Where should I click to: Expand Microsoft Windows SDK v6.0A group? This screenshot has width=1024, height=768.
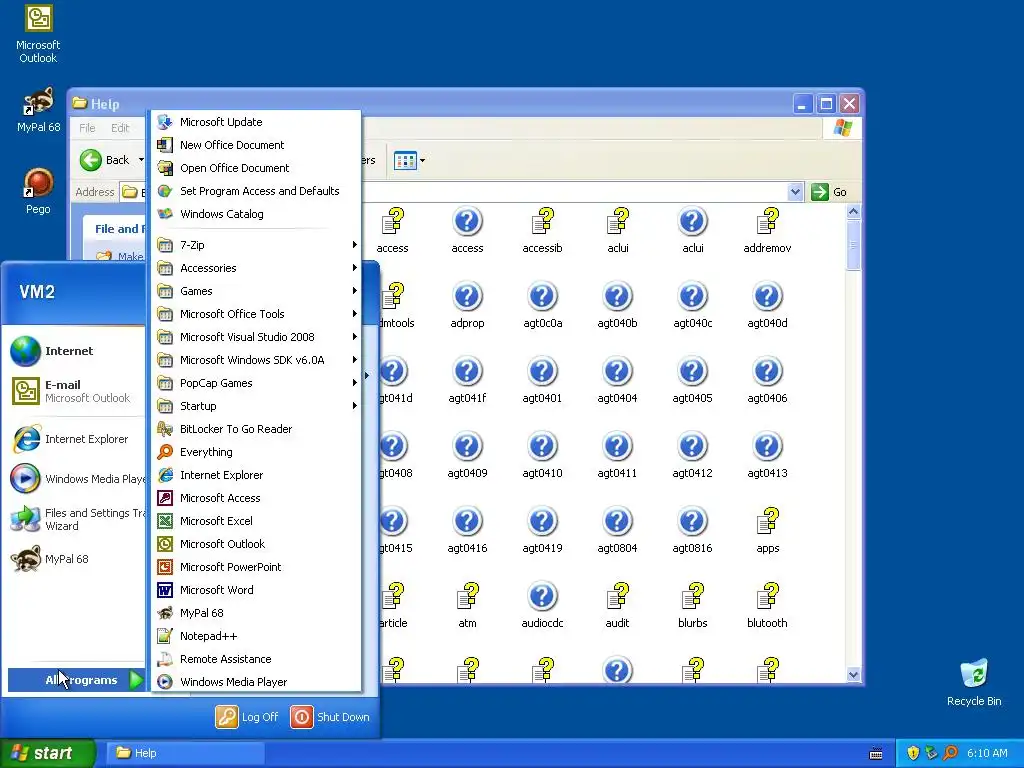point(256,360)
